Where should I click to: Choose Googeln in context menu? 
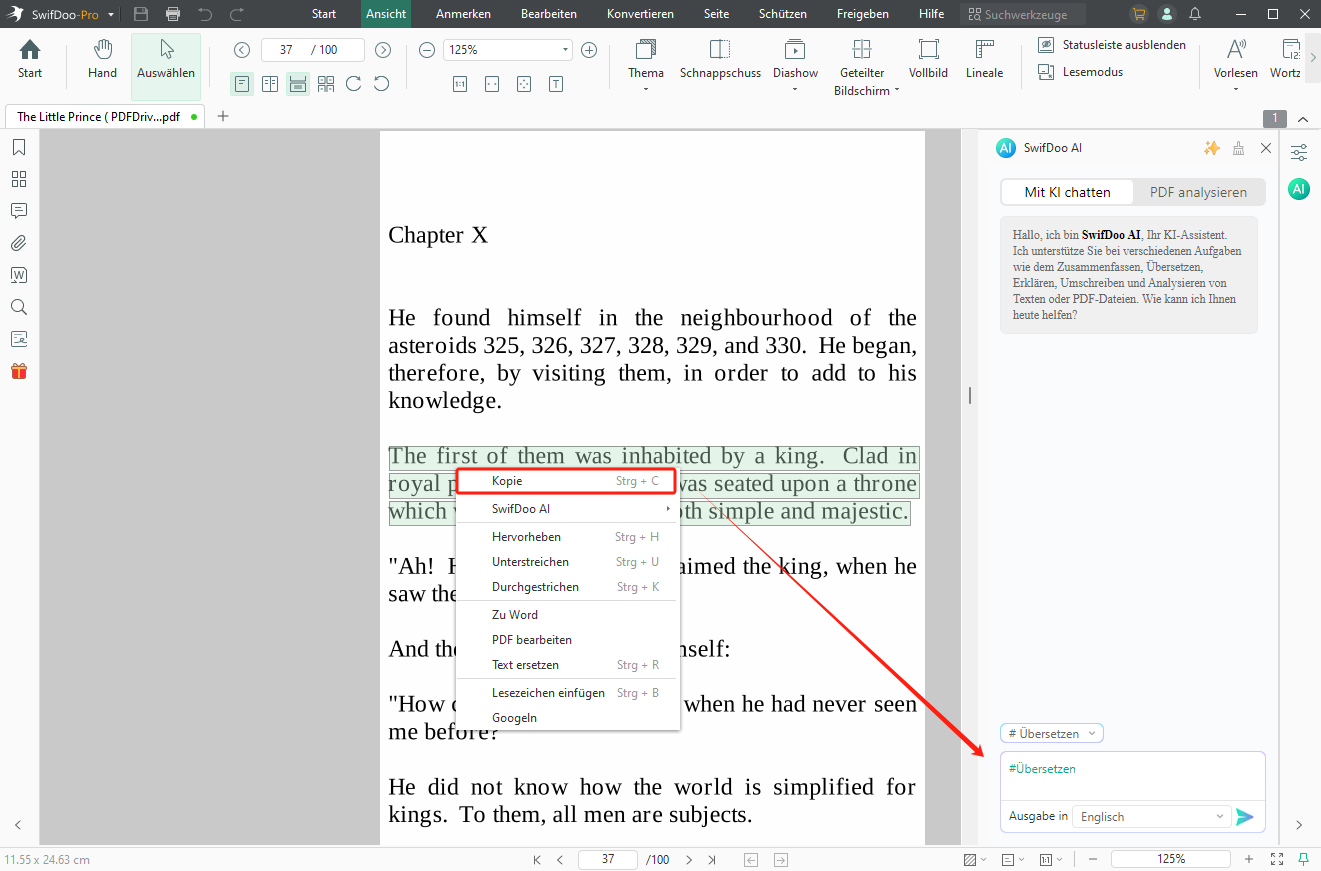(x=567, y=718)
